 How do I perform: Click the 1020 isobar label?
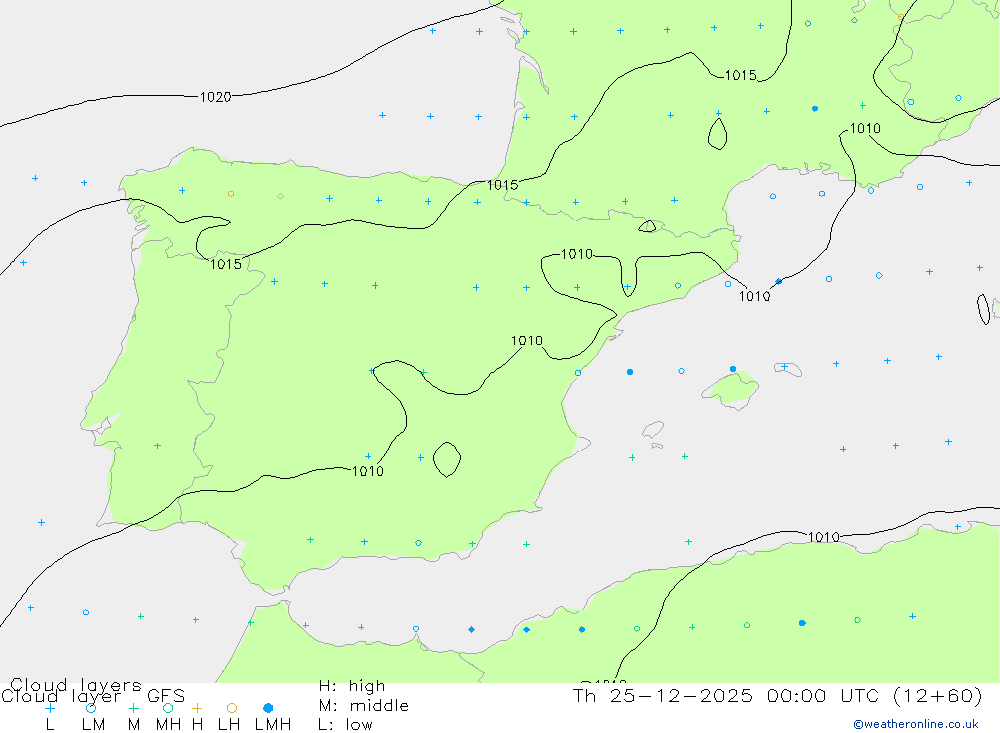pos(216,97)
